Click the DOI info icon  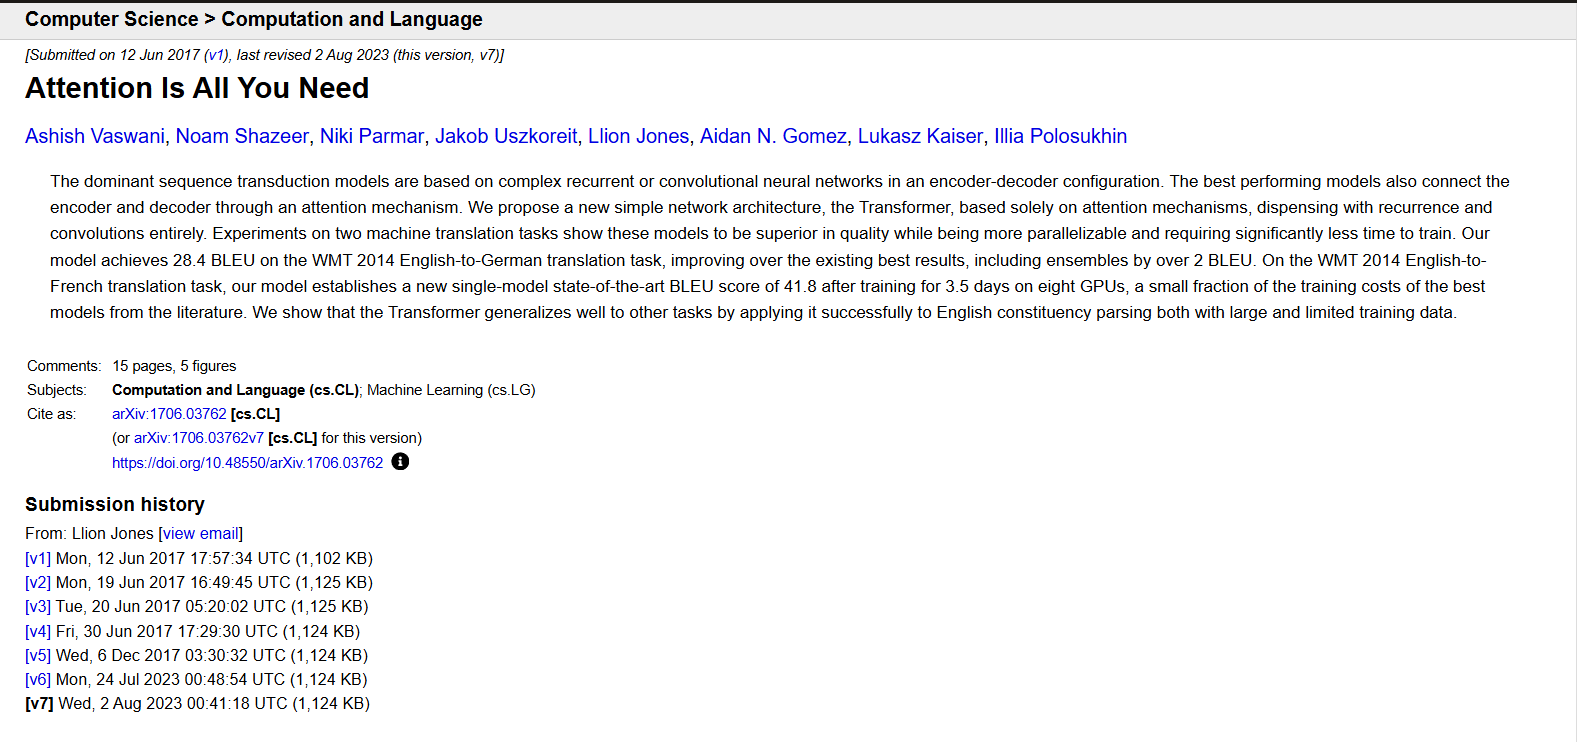[x=400, y=461]
